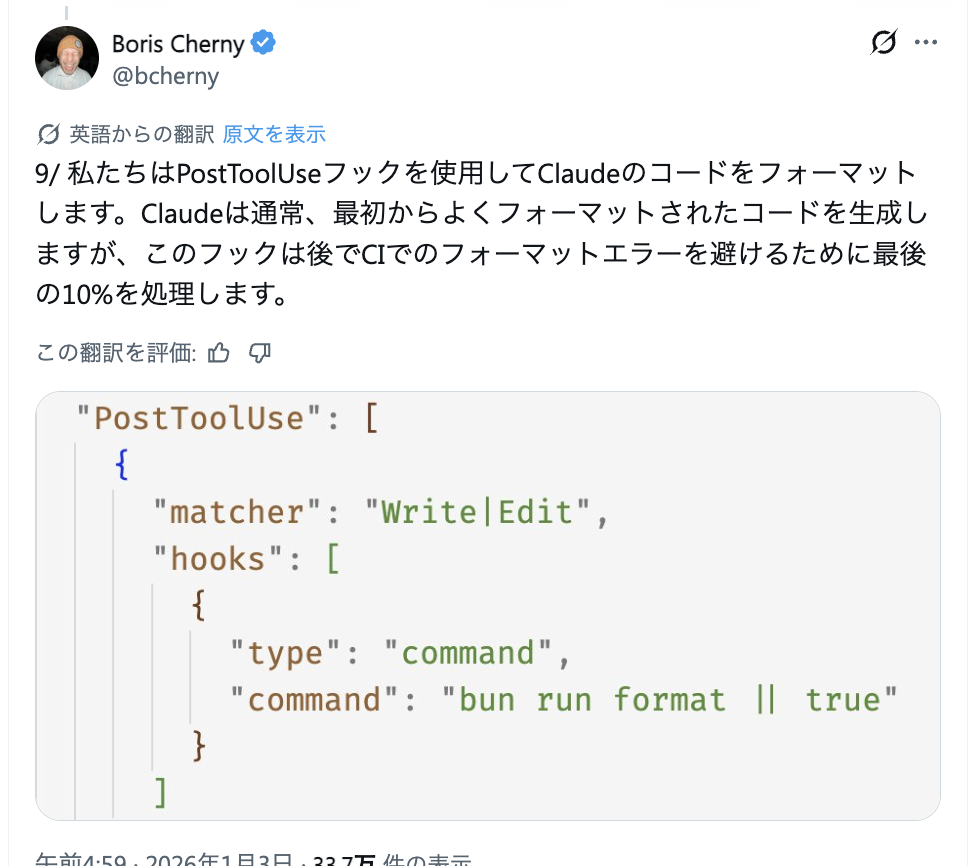This screenshot has width=970, height=866.
Task: Click the translation icon beside 英語からの翻訳
Action: pos(48,134)
